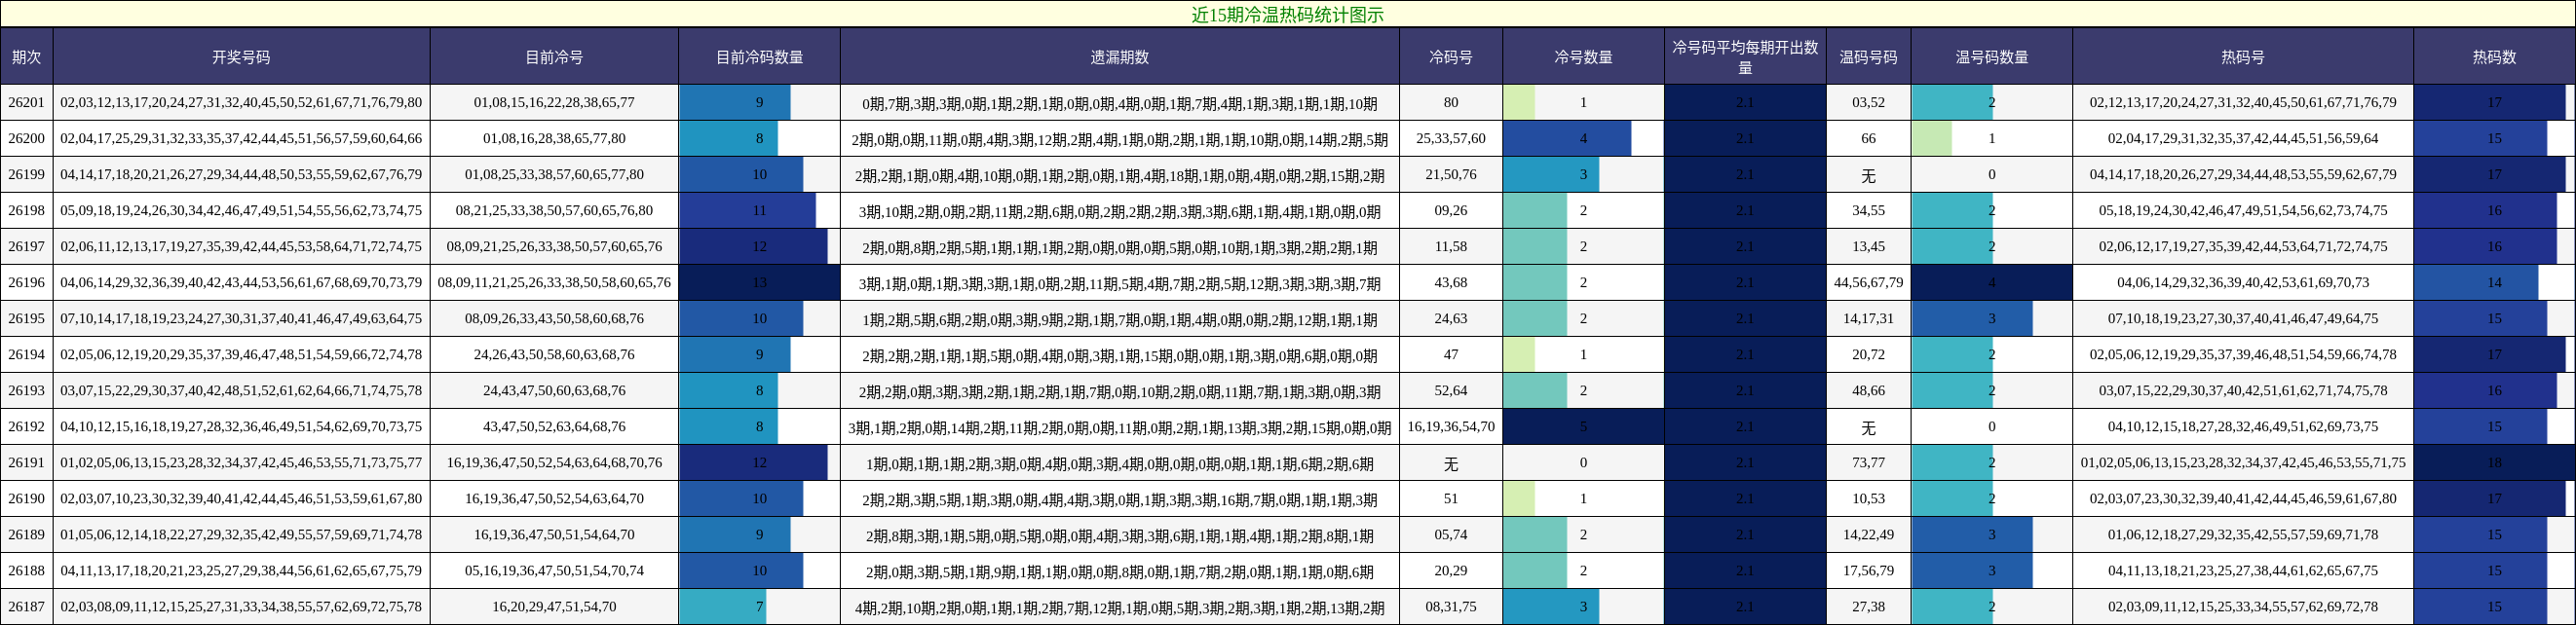Select the 期次 column header
The height and width of the screenshot is (625, 2576).
pos(27,57)
